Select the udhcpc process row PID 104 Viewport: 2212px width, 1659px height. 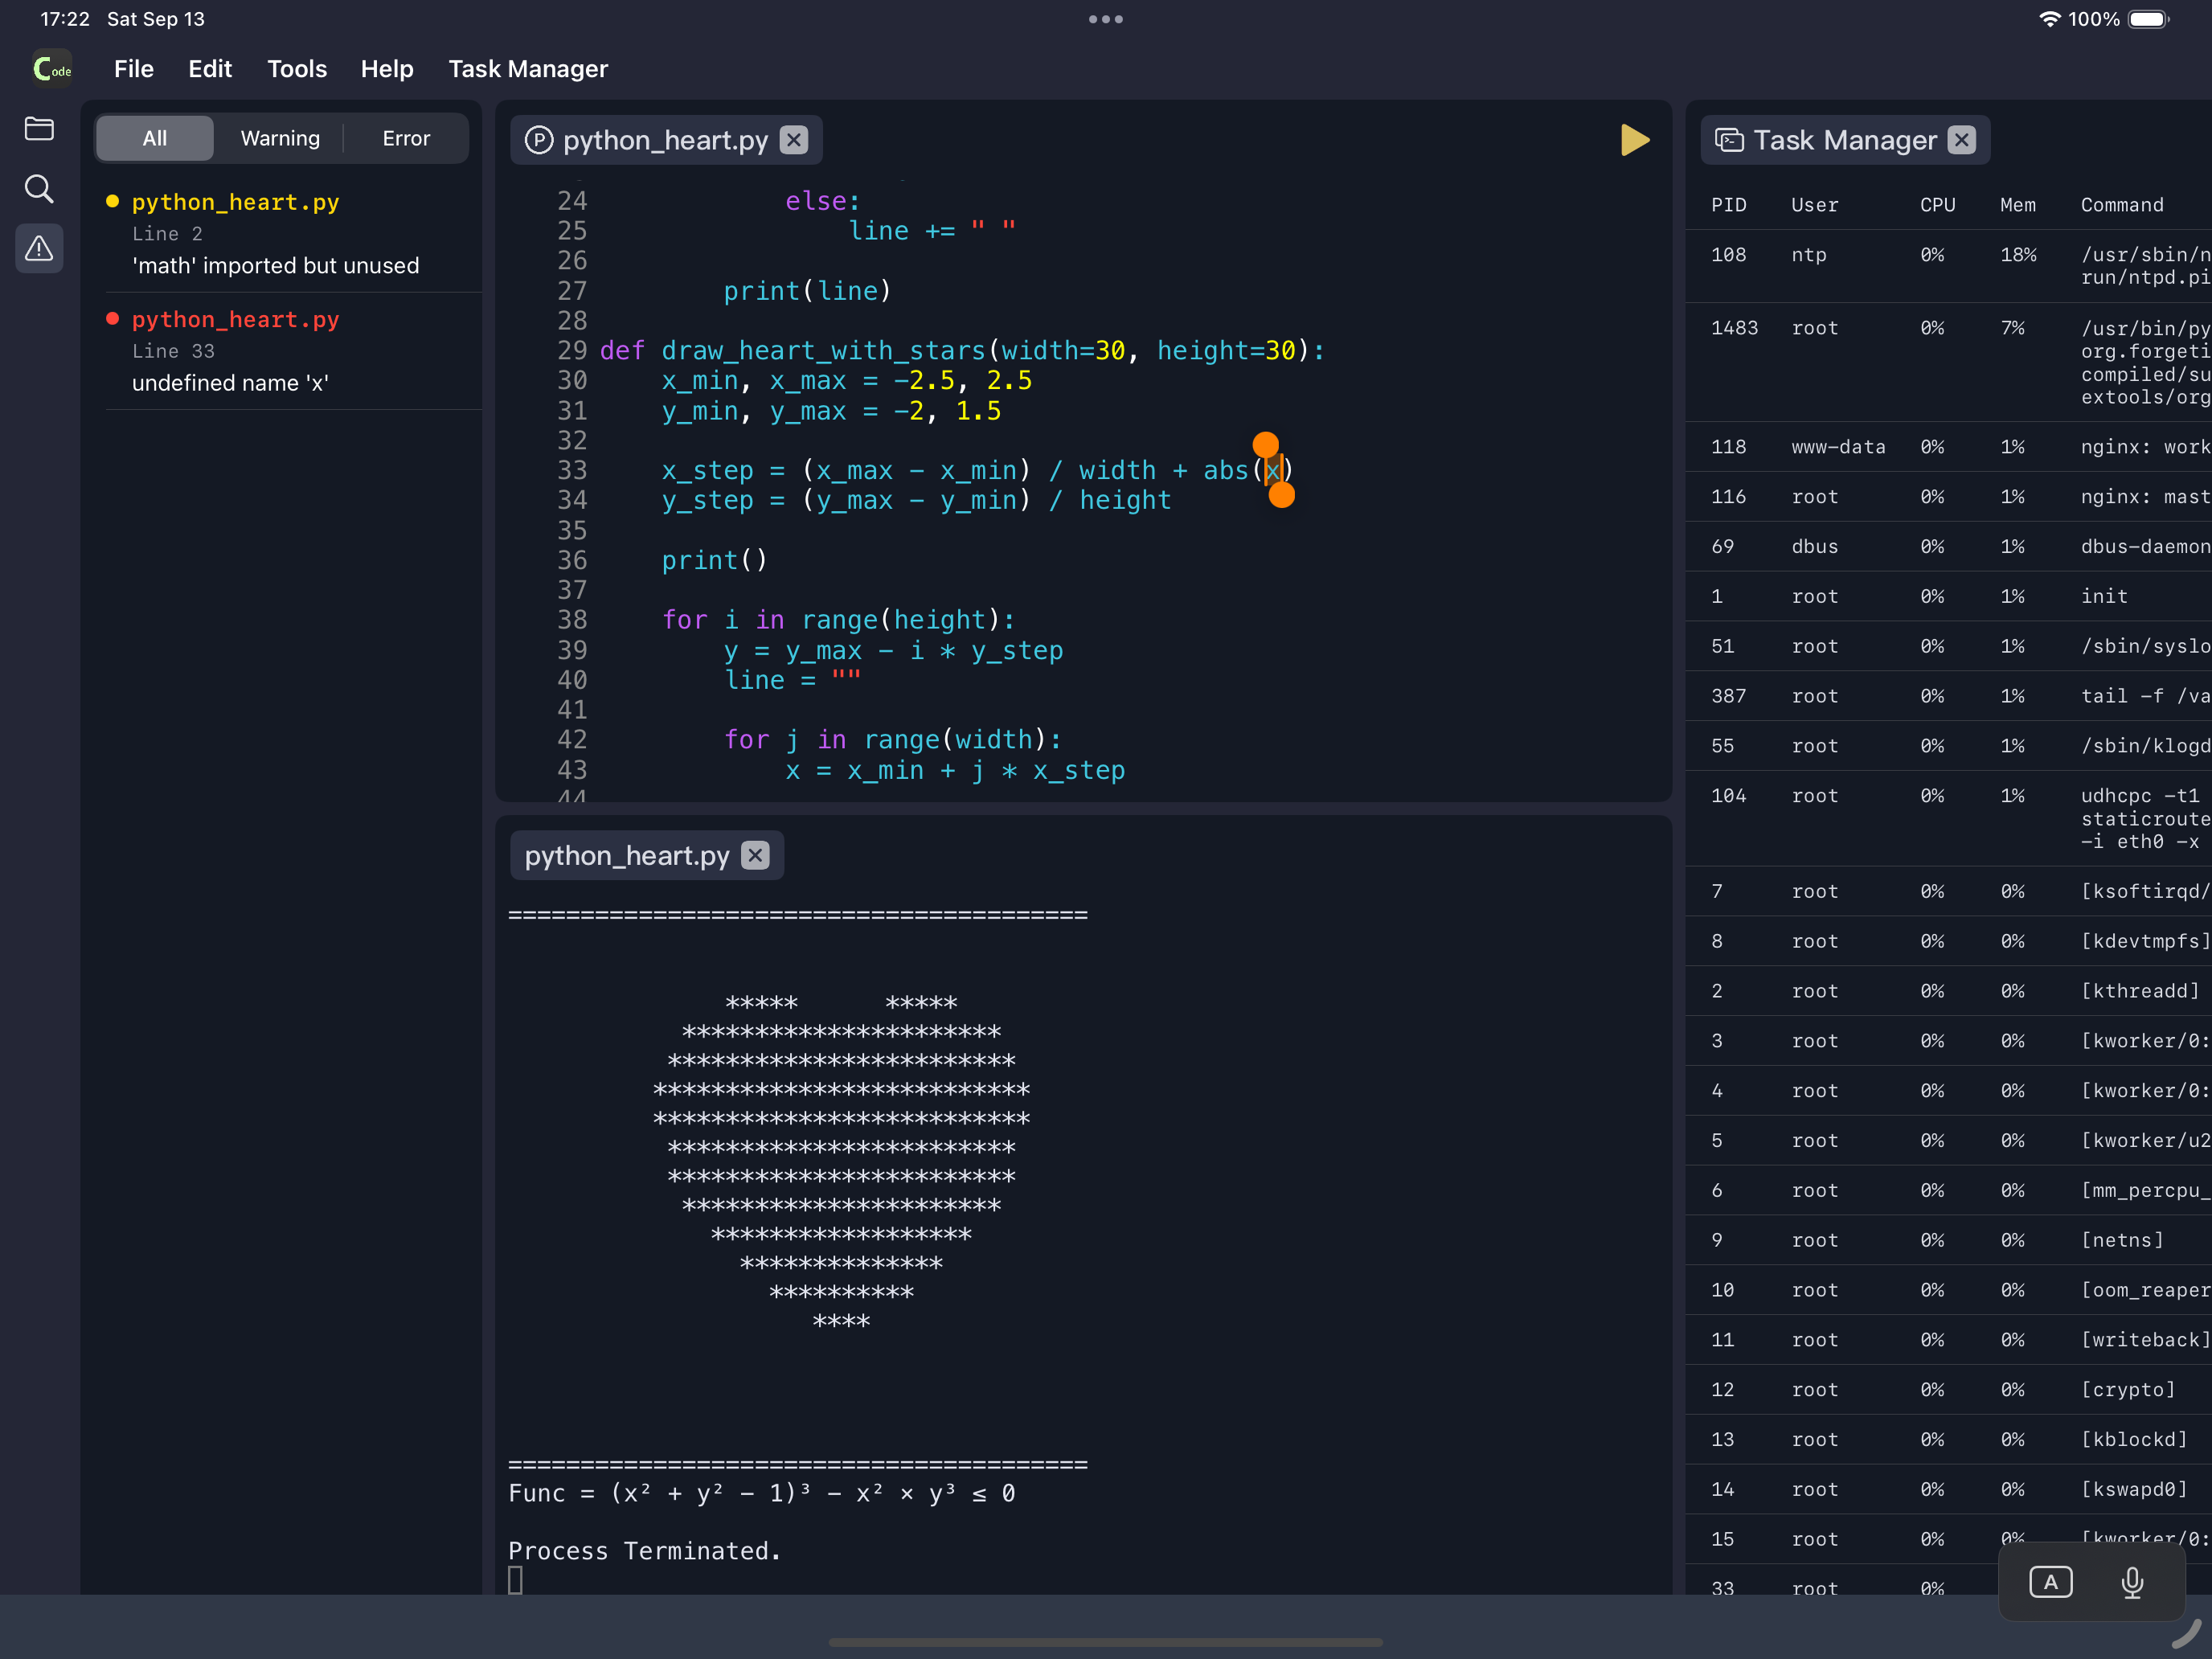(1949, 818)
